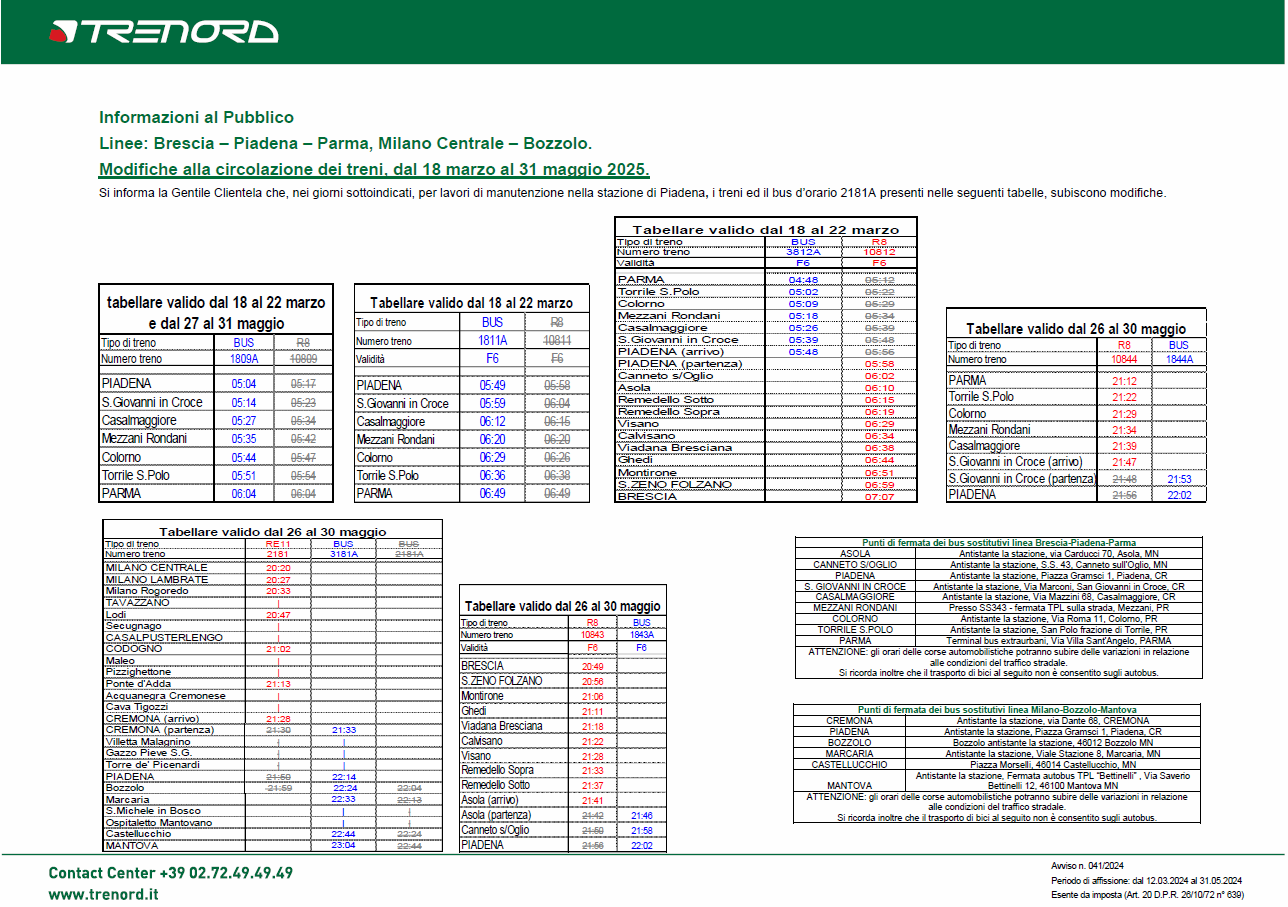Click the 04:48 Parma bus departure time
This screenshot has height=907, width=1288.
click(x=803, y=280)
